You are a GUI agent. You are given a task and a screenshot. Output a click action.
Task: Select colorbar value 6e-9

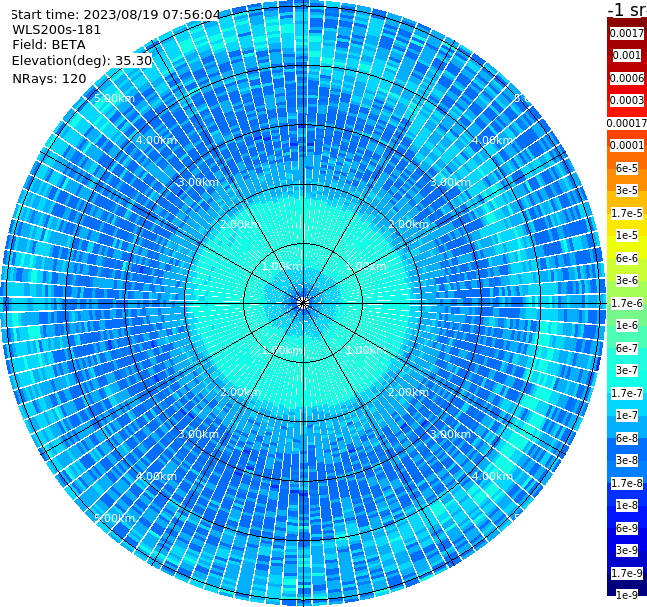627,528
